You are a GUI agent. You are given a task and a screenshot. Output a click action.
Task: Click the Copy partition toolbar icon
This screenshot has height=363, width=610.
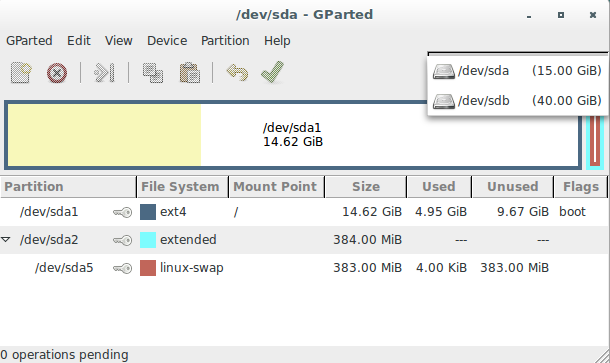152,73
